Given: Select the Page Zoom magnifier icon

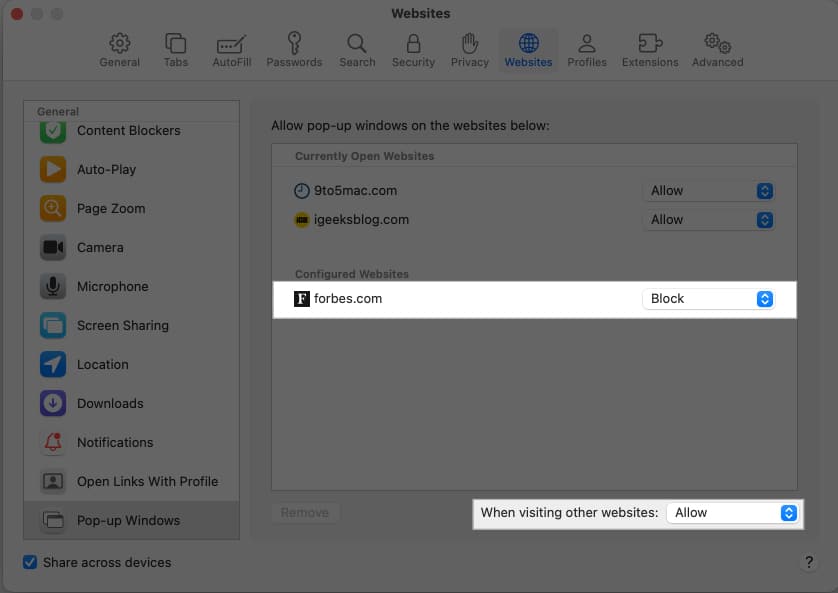Looking at the screenshot, I should pos(53,208).
